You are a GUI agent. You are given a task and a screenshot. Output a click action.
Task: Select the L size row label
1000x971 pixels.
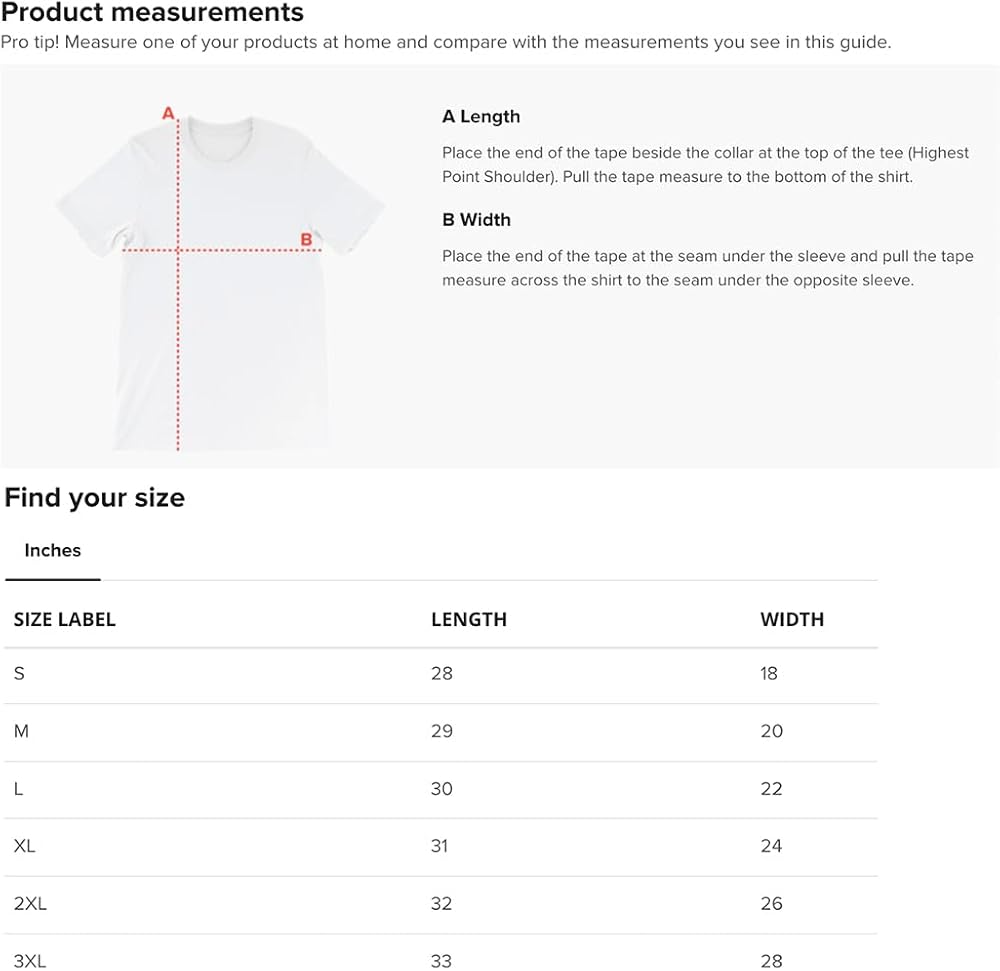pyautogui.click(x=18, y=789)
